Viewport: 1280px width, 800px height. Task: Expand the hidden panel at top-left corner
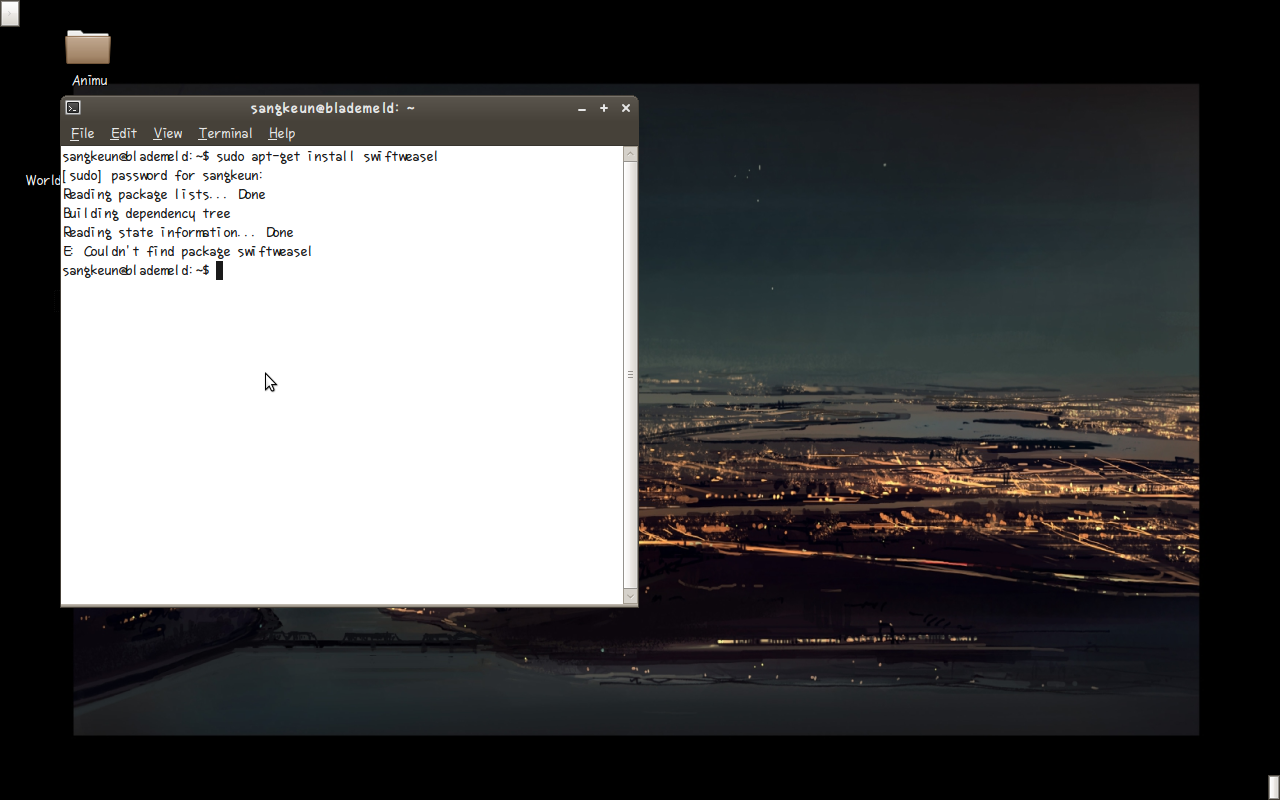[9, 12]
